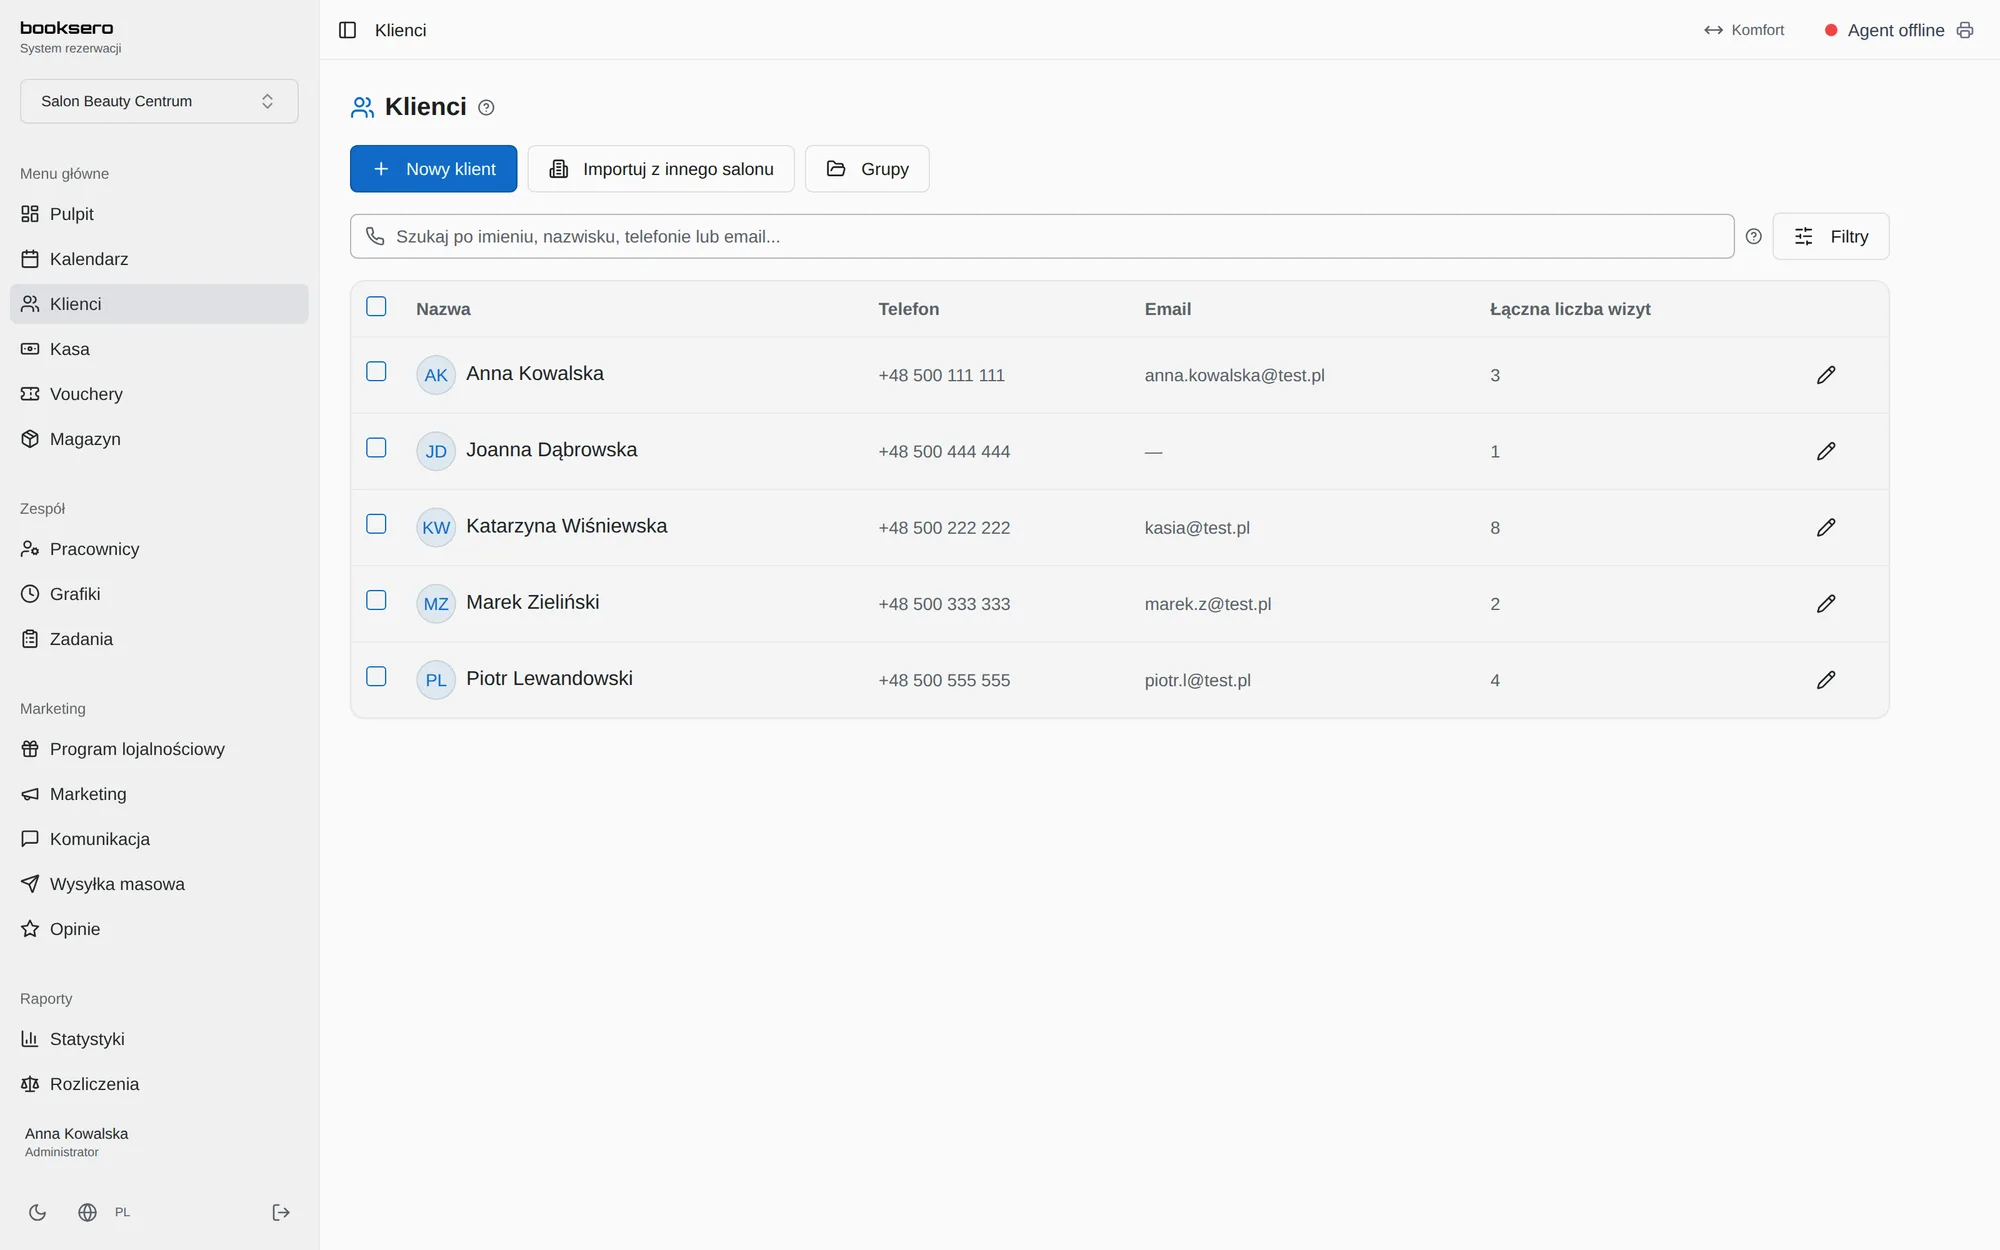
Task: Click the KW avatar of Katarzyna Wiśniewska
Action: coord(436,527)
